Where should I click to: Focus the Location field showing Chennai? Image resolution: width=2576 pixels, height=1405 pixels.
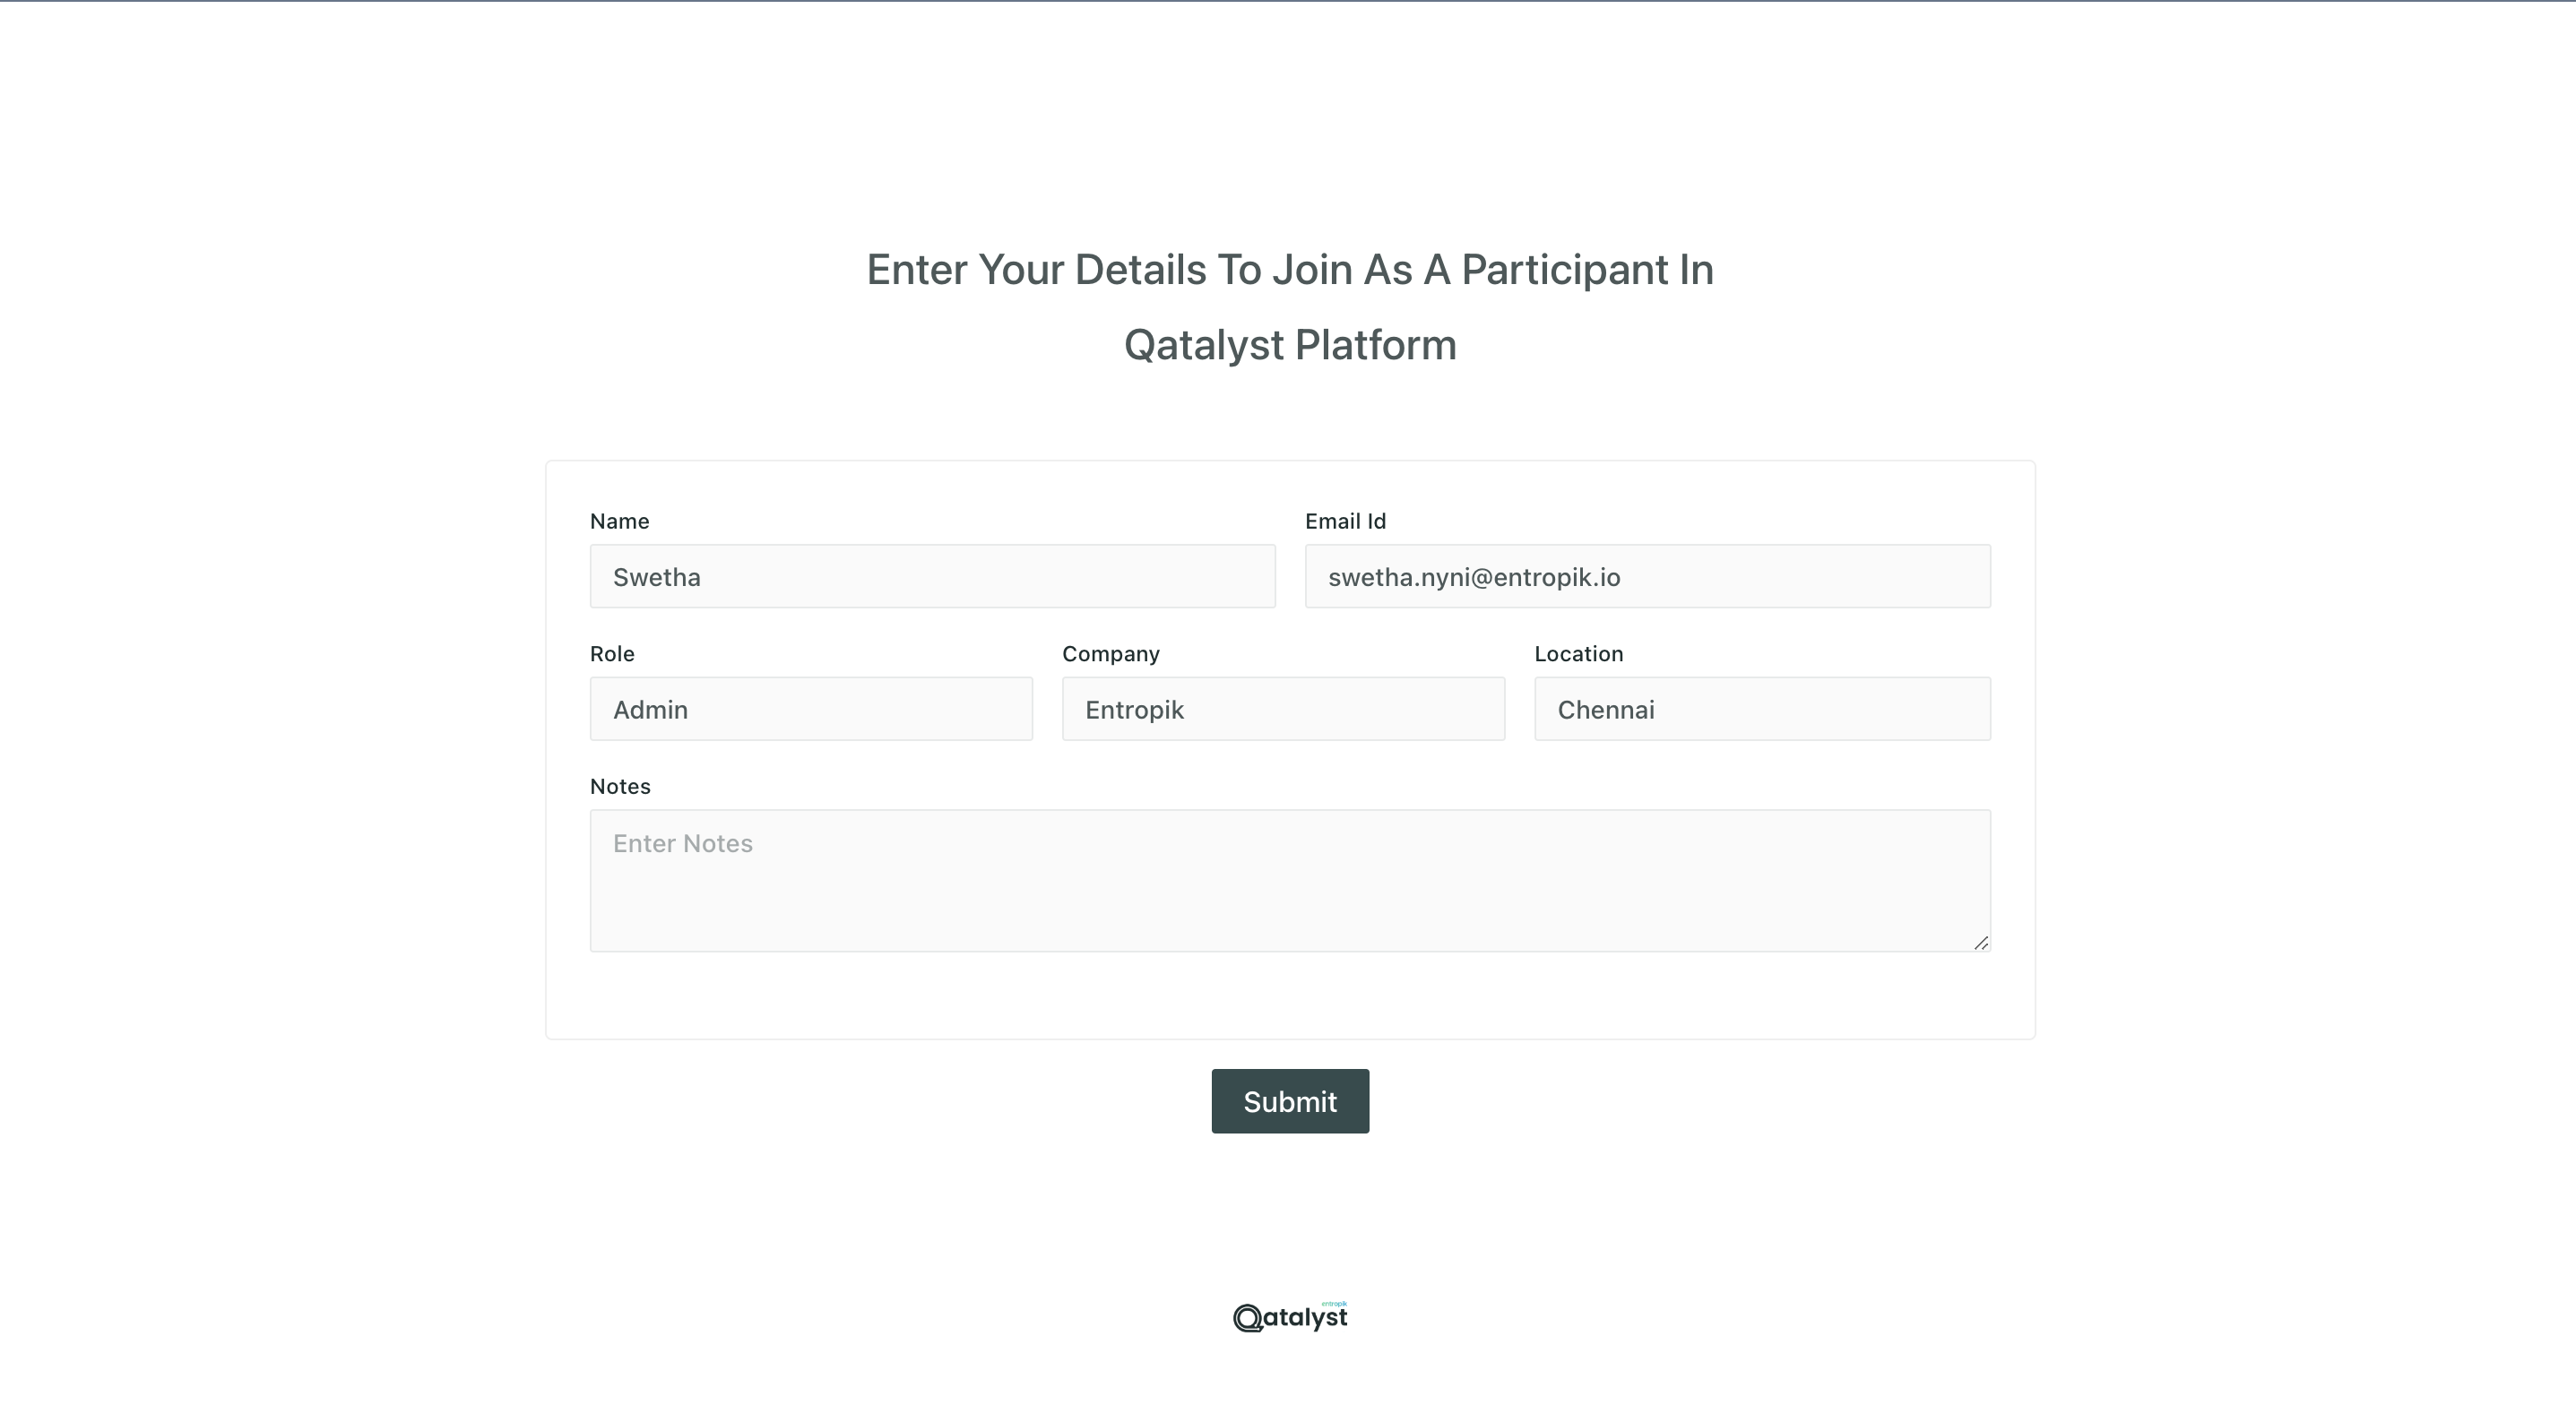tap(1762, 709)
